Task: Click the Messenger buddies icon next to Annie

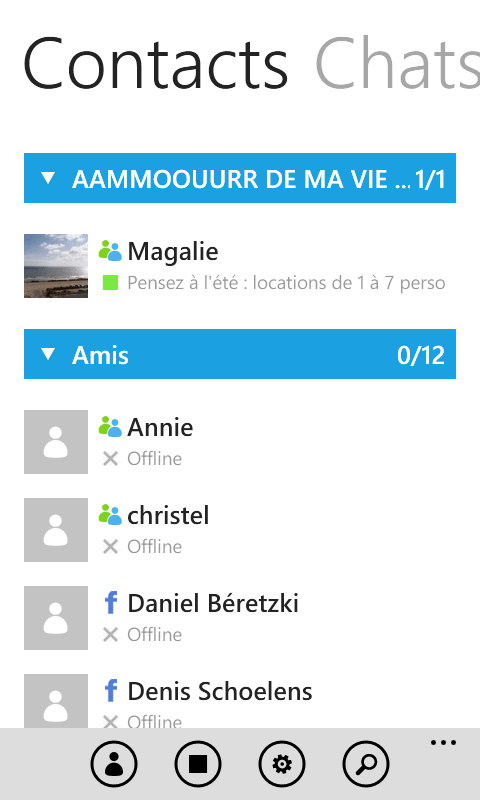Action: coord(110,427)
